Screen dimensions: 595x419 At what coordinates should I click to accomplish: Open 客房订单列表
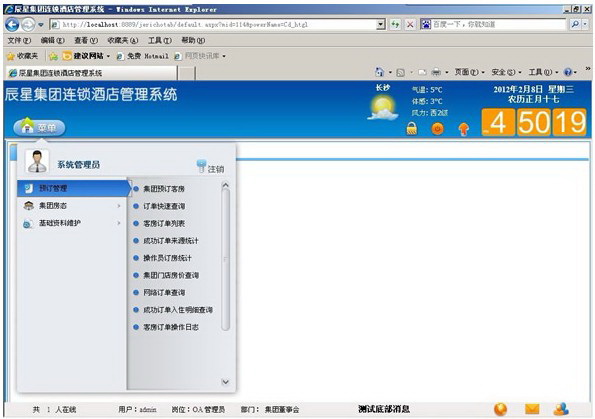(x=164, y=224)
